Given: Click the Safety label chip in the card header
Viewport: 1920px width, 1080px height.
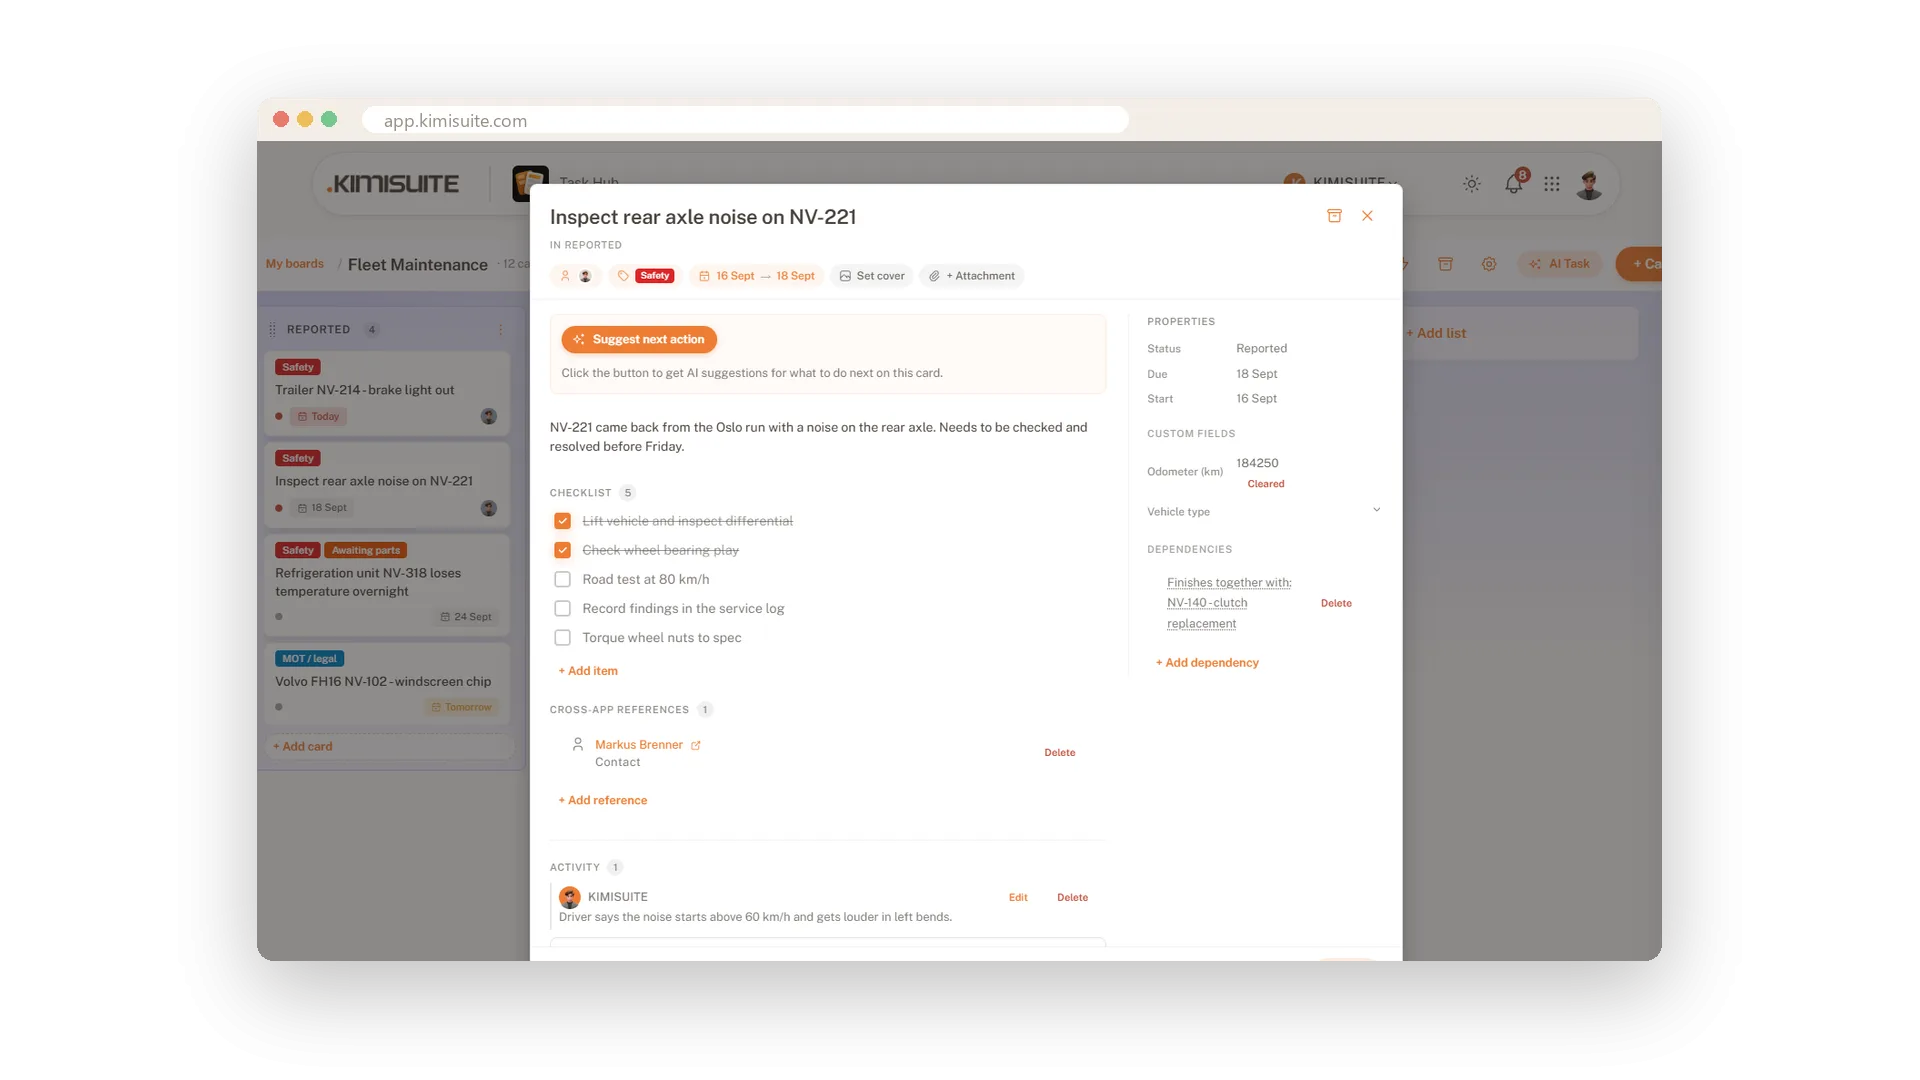Looking at the screenshot, I should [x=655, y=276].
